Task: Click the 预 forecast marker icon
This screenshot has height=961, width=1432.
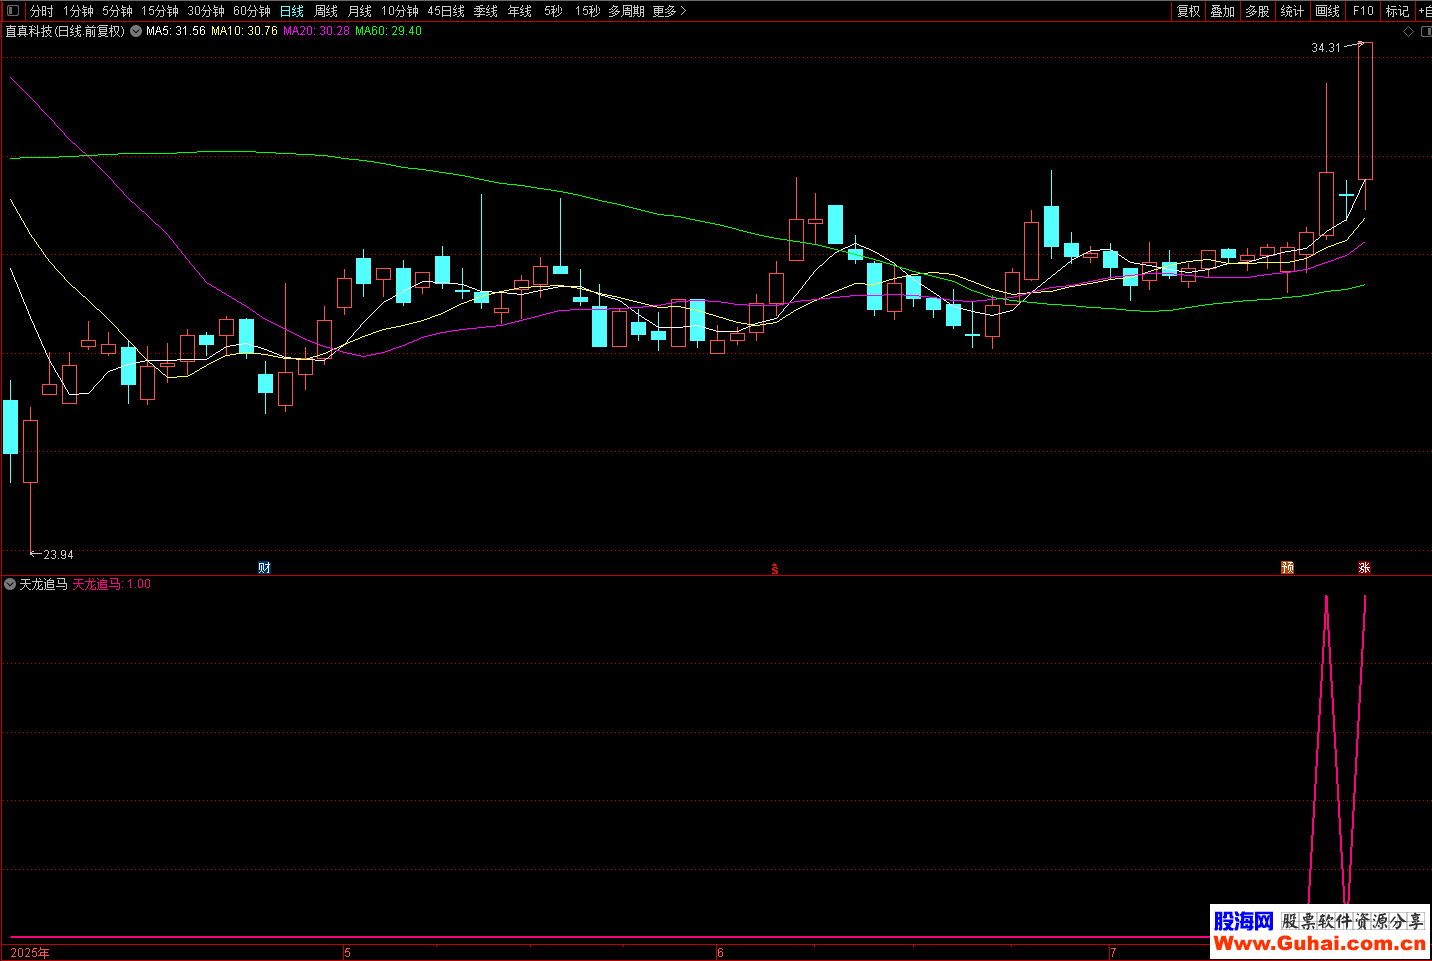Action: pos(1287,567)
